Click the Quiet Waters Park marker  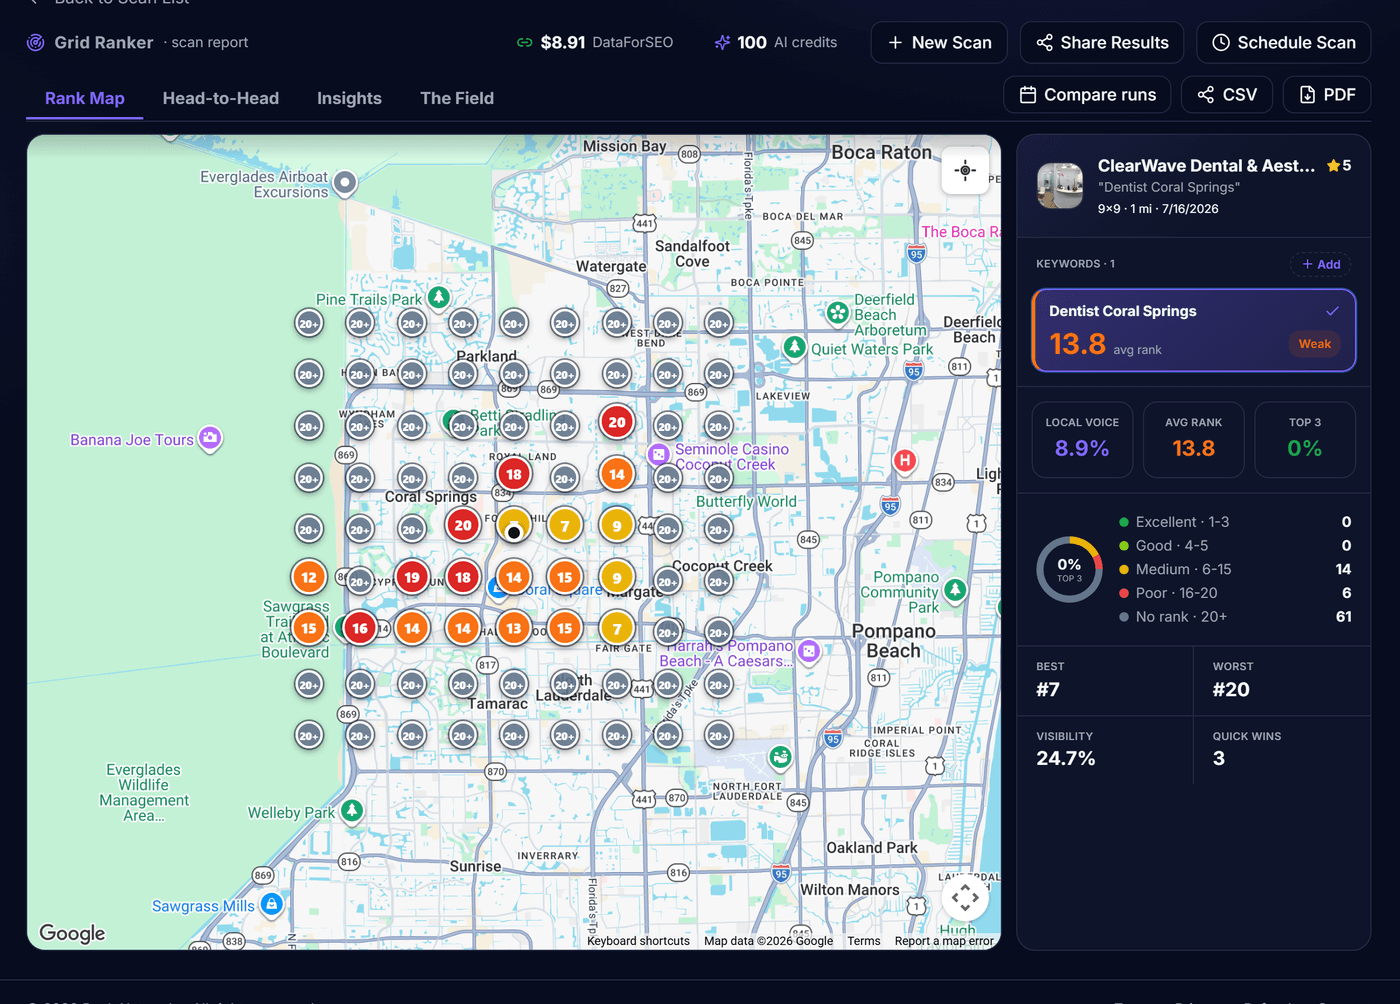795,347
